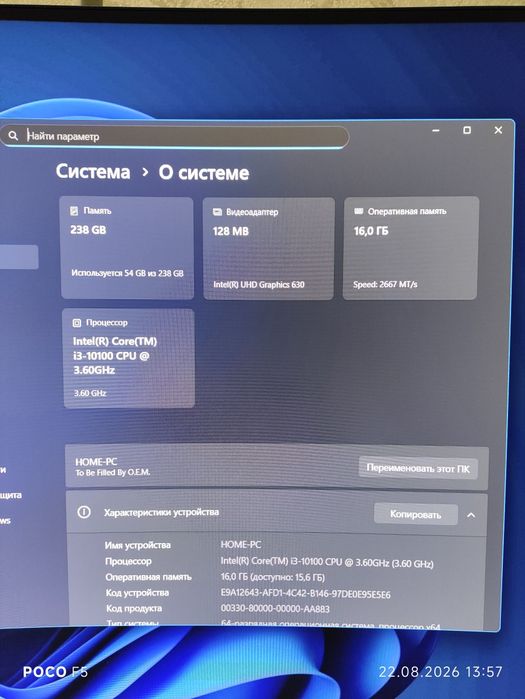The image size is (525, 699).
Task: Click the search magnifier icon
Action: pyautogui.click(x=13, y=136)
